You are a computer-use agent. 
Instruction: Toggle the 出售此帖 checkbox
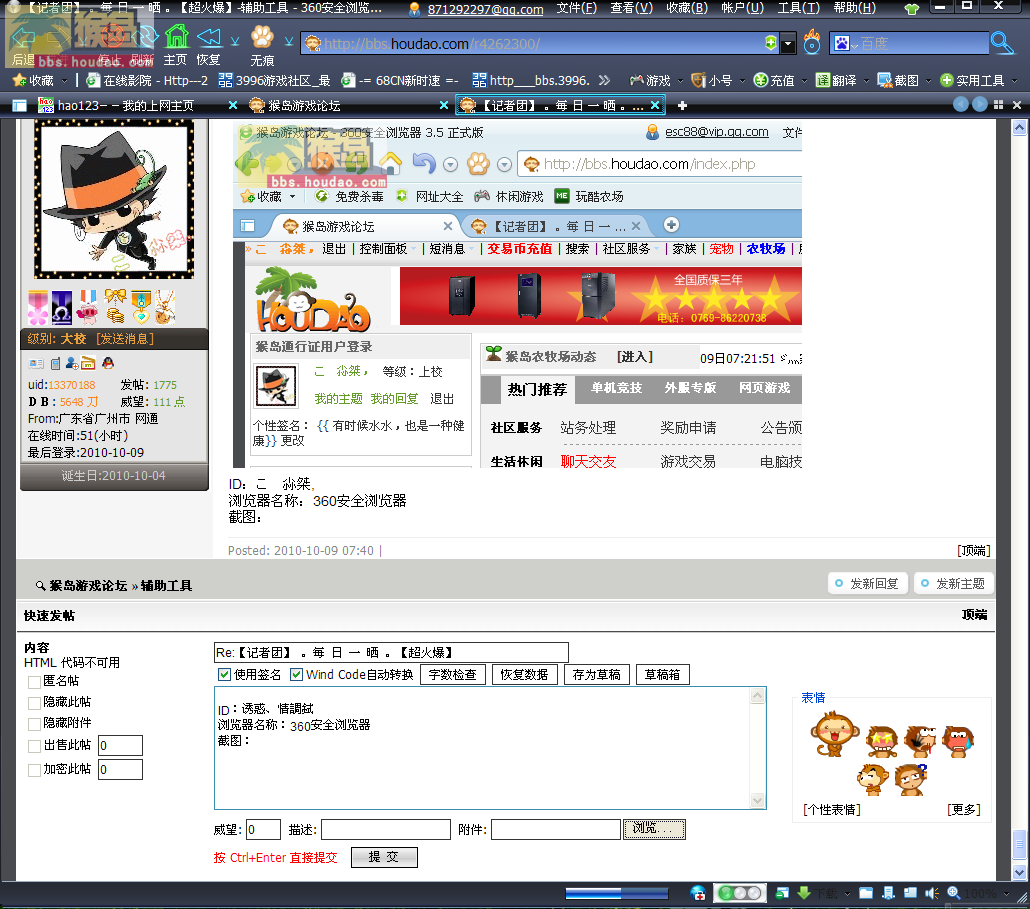pos(34,746)
